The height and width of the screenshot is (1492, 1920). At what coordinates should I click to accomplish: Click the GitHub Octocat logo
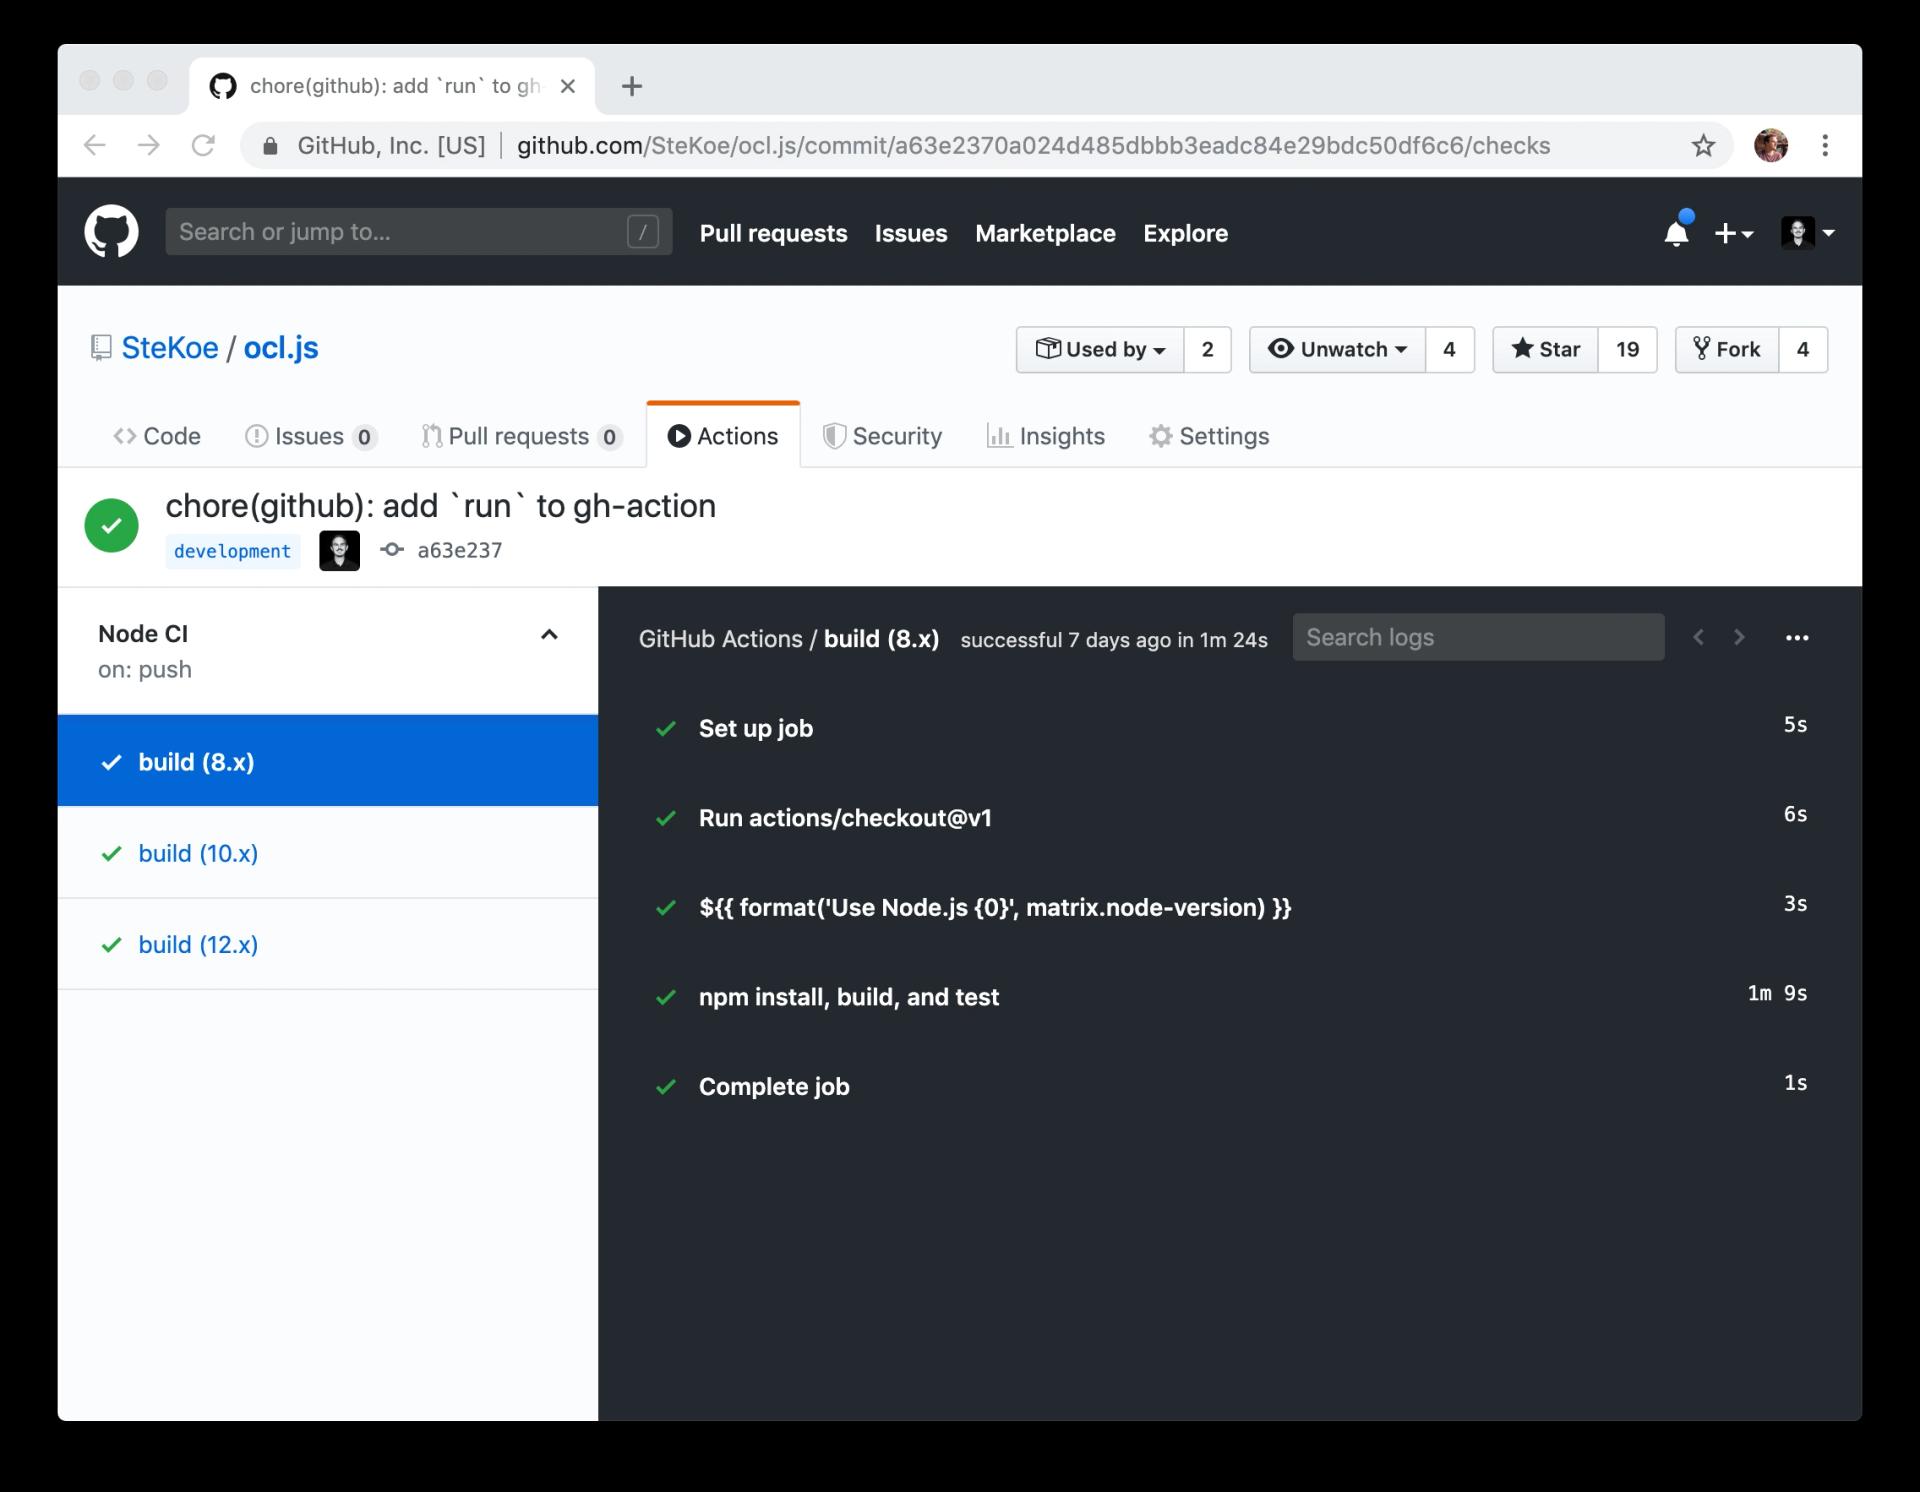111,232
